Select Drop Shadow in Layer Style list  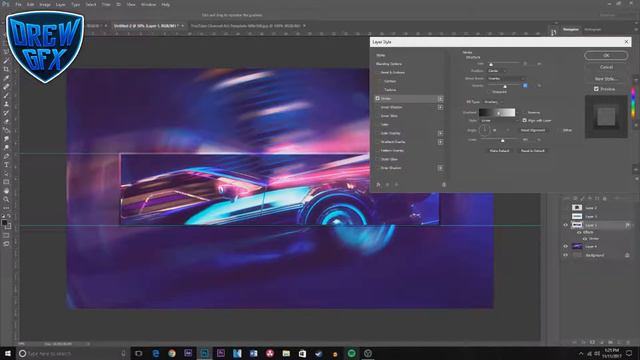(x=391, y=168)
